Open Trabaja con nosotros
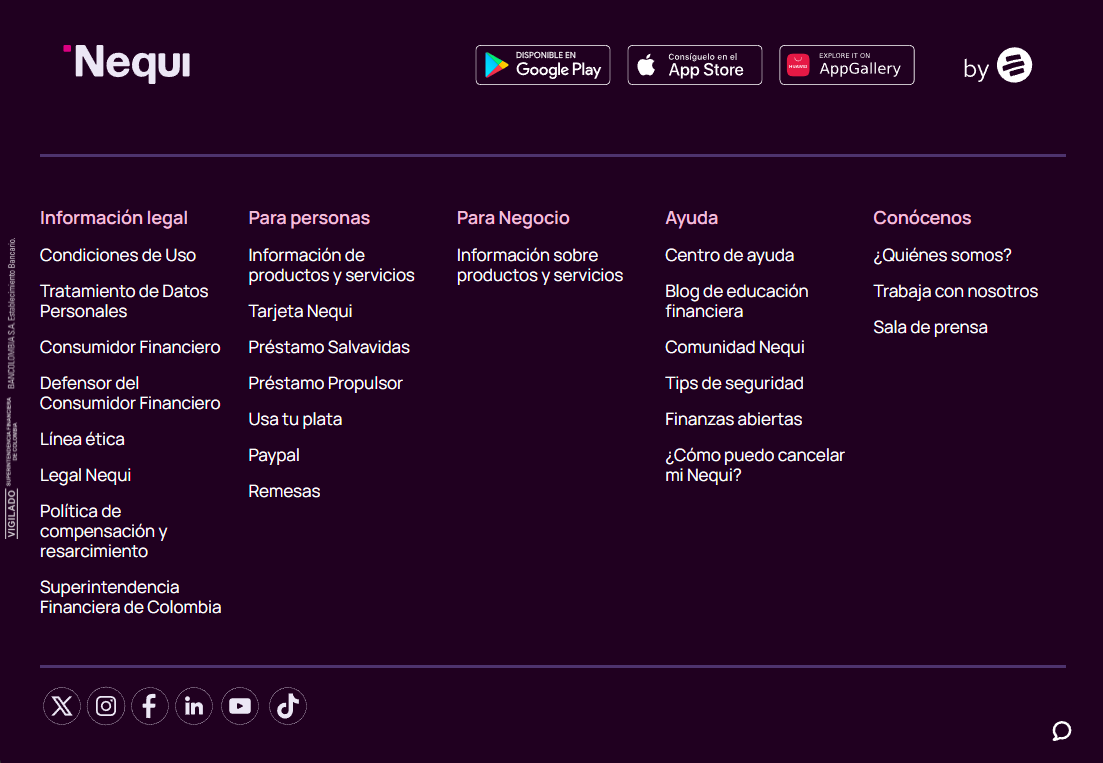This screenshot has width=1103, height=763. 955,291
